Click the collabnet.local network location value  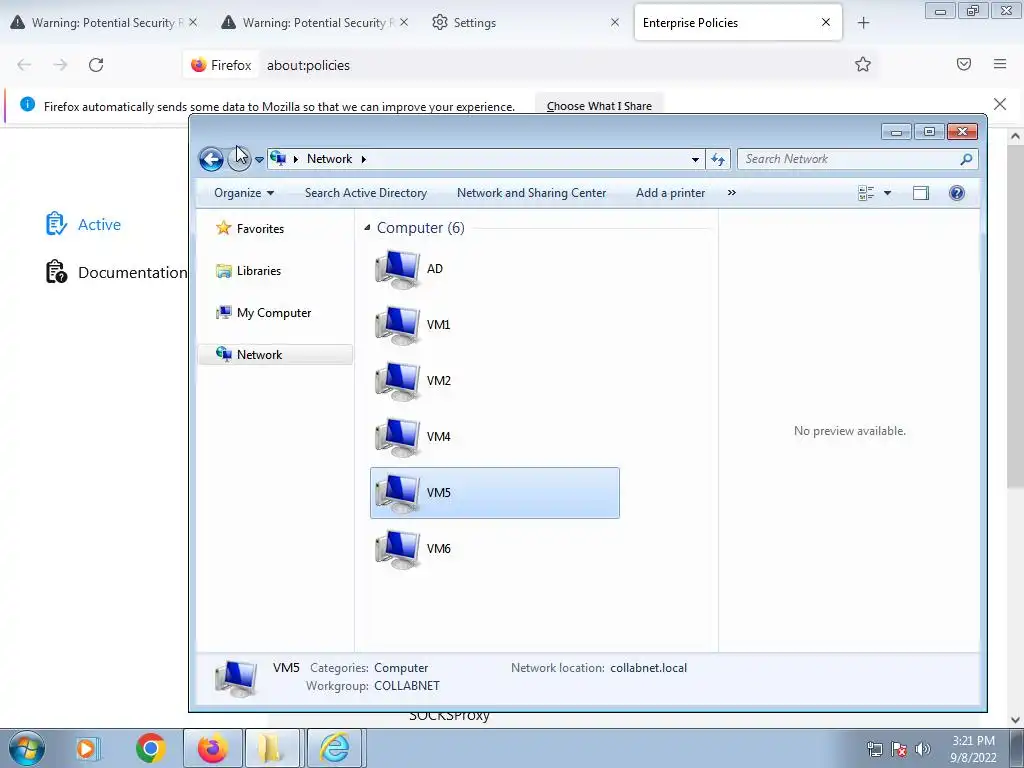[x=648, y=668]
